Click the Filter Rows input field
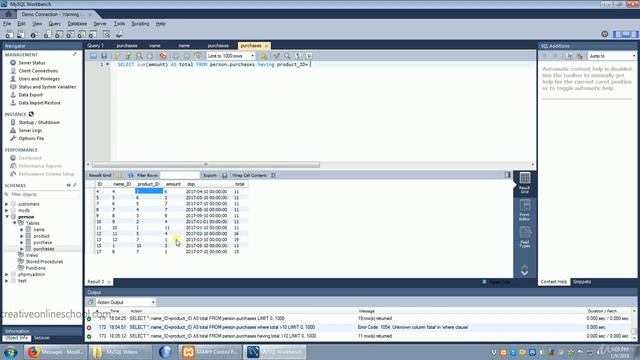The width and height of the screenshot is (640, 360). (x=180, y=176)
